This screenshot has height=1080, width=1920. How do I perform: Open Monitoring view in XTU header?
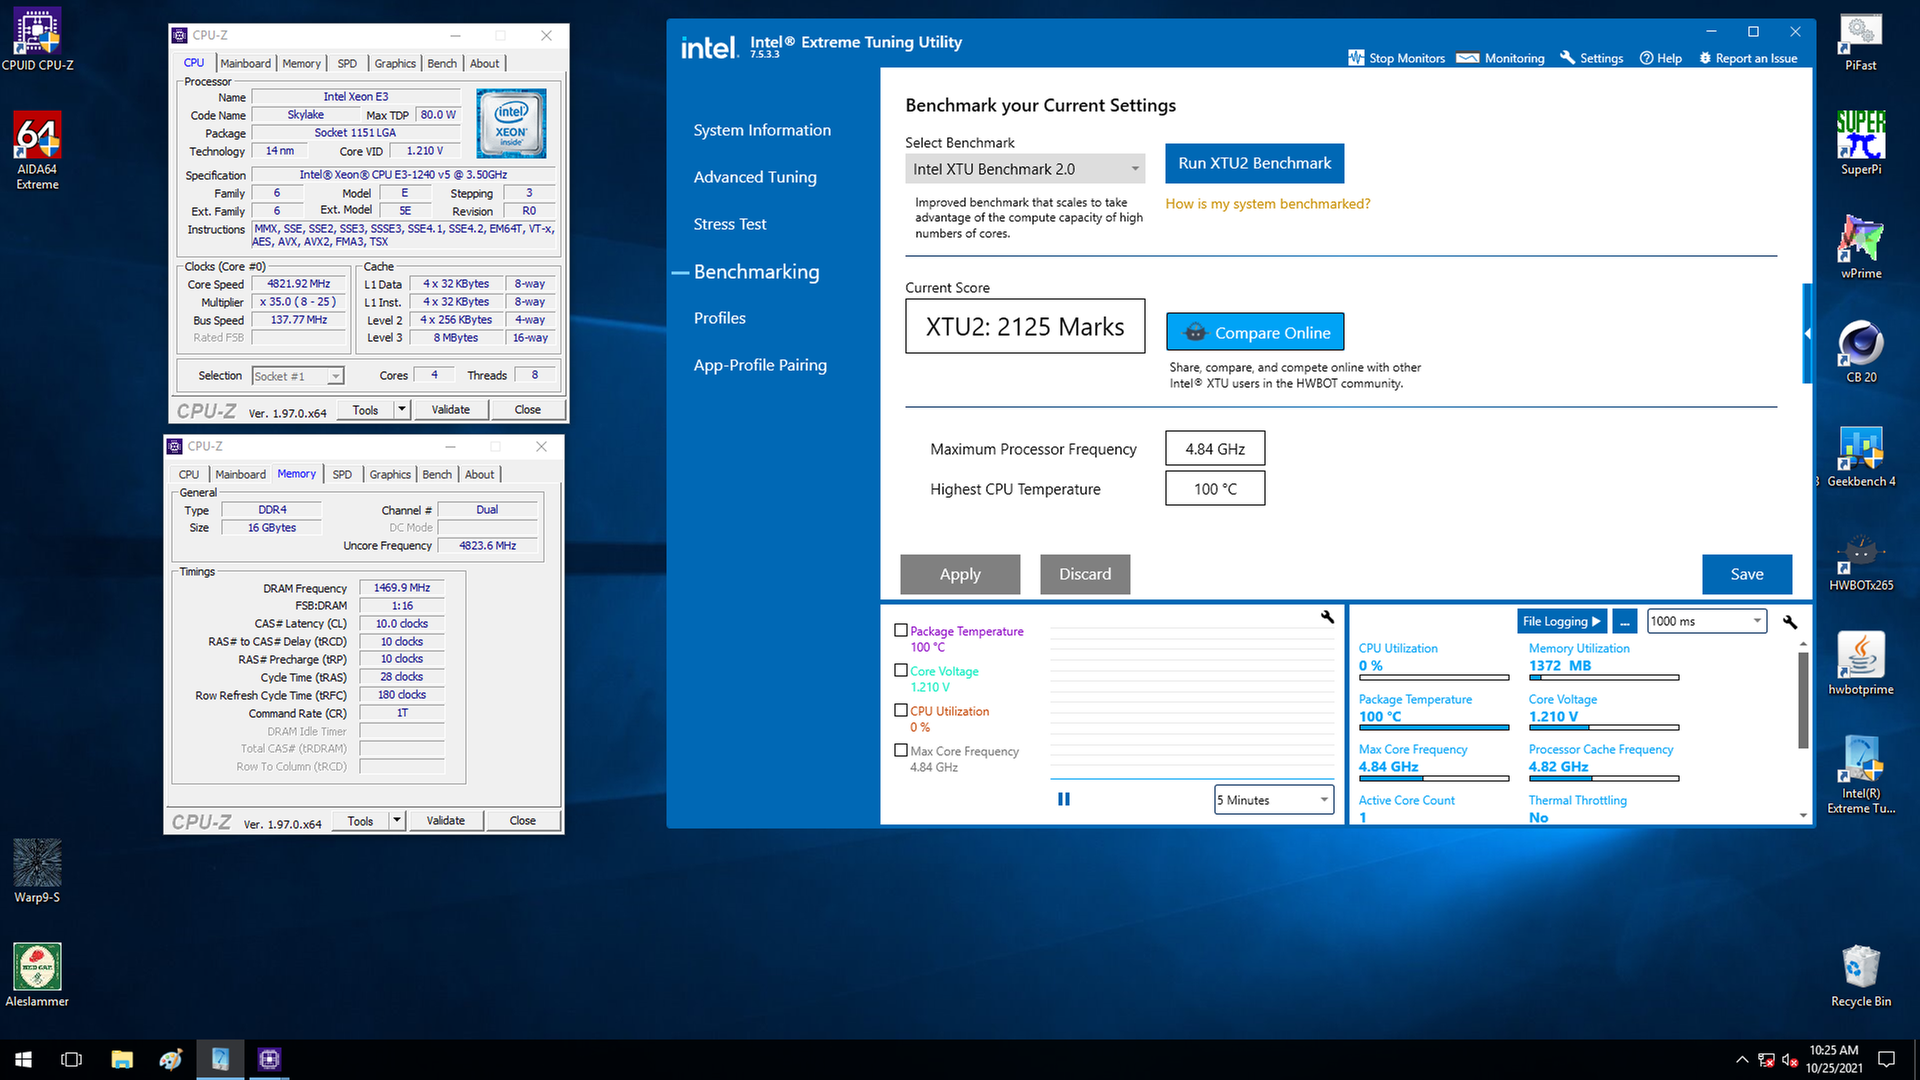1501,58
